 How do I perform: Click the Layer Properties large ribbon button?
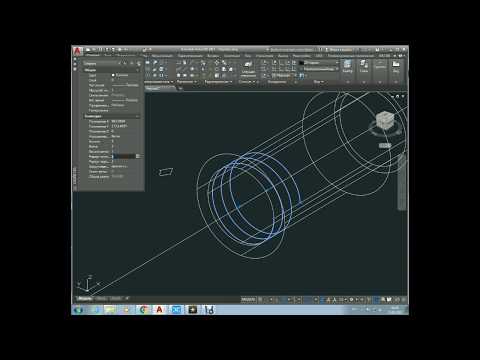click(x=248, y=68)
